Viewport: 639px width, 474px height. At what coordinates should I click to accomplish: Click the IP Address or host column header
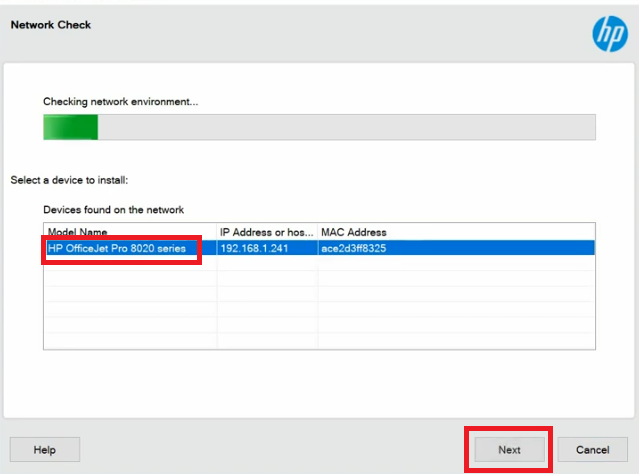click(x=267, y=232)
